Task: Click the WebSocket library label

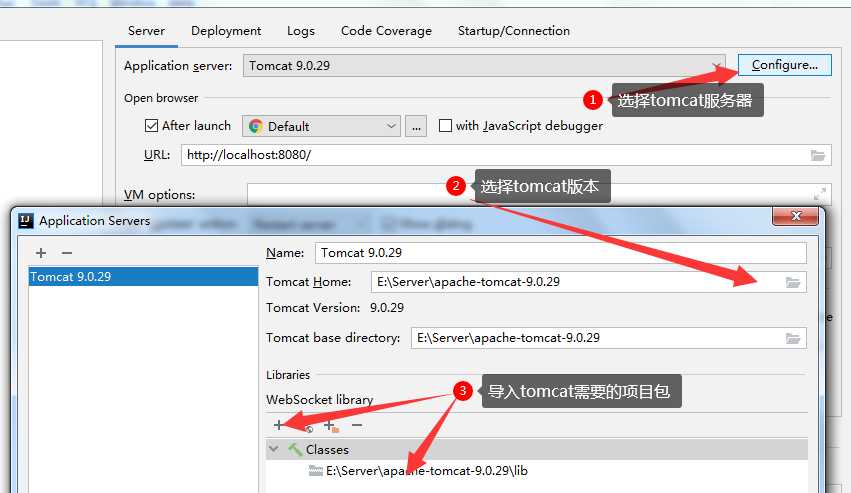Action: tap(320, 400)
